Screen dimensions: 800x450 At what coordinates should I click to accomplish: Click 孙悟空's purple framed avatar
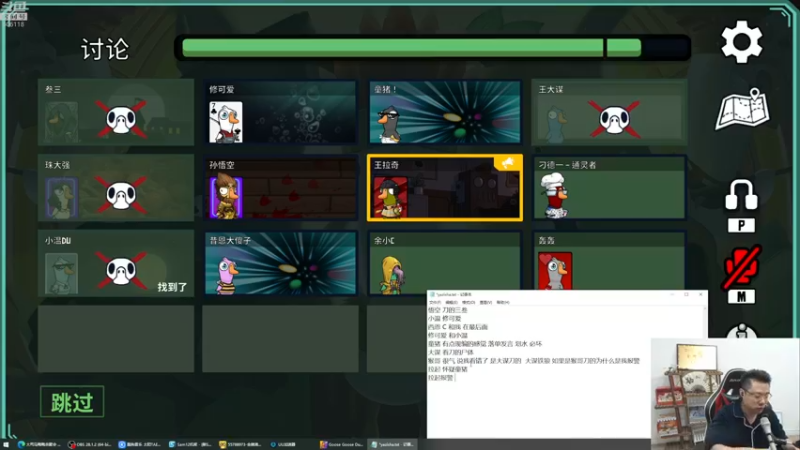point(226,196)
